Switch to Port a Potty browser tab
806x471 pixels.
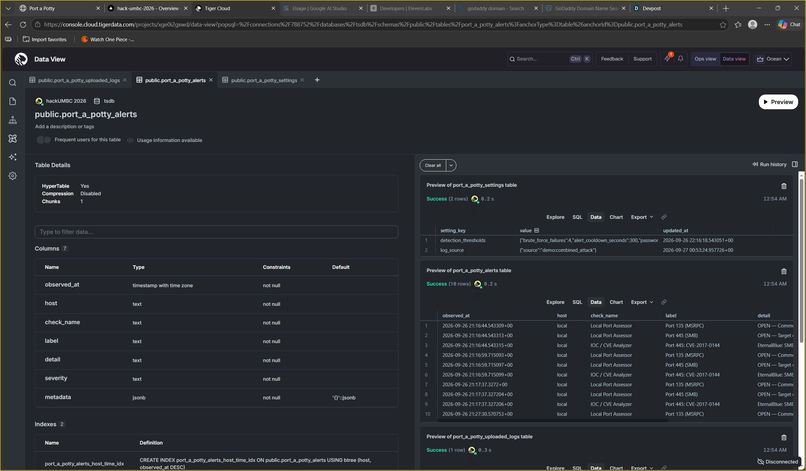[57, 8]
